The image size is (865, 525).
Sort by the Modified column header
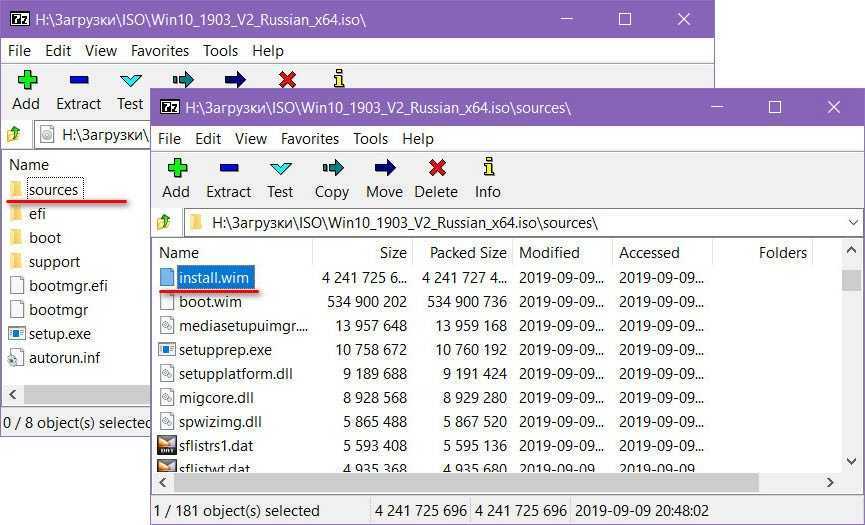[549, 253]
